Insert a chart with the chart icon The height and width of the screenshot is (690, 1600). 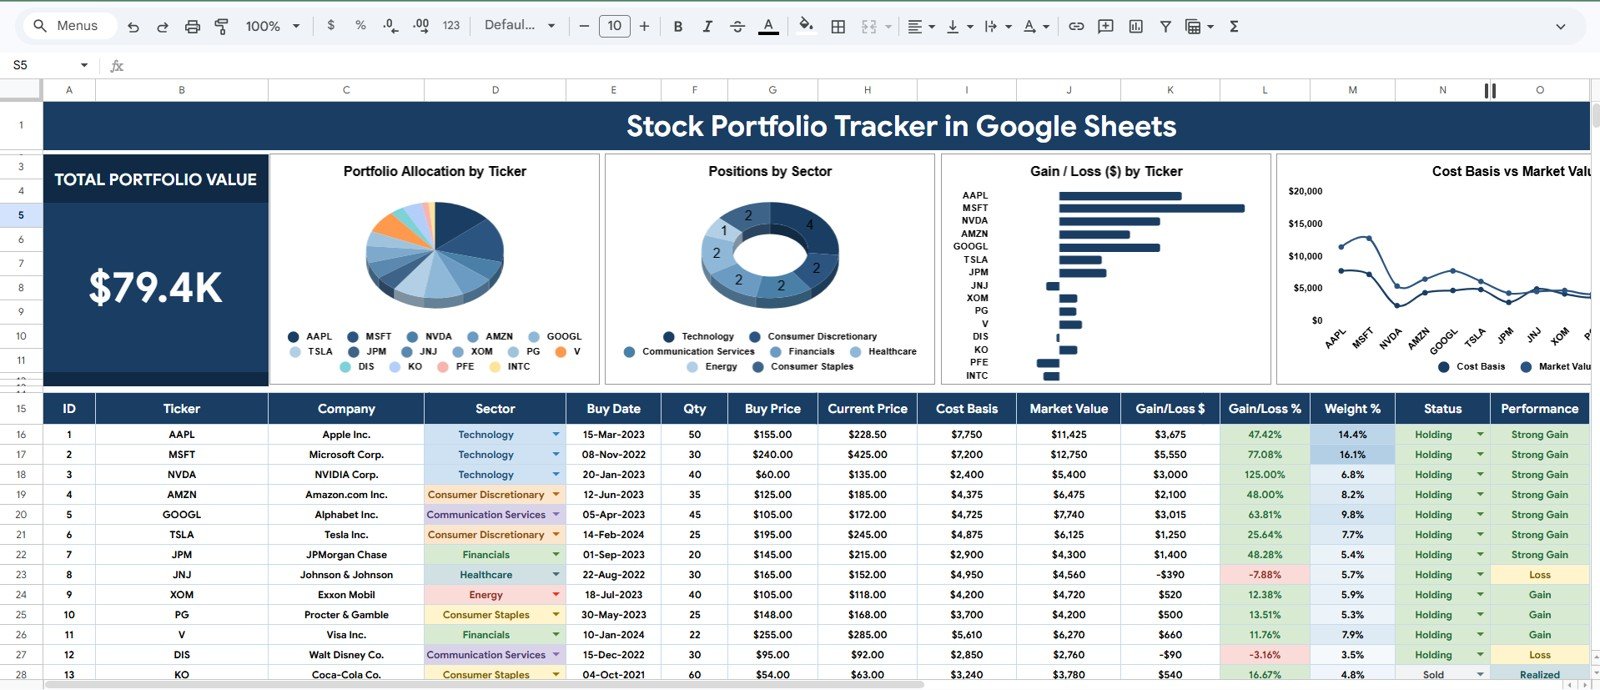pos(1135,27)
